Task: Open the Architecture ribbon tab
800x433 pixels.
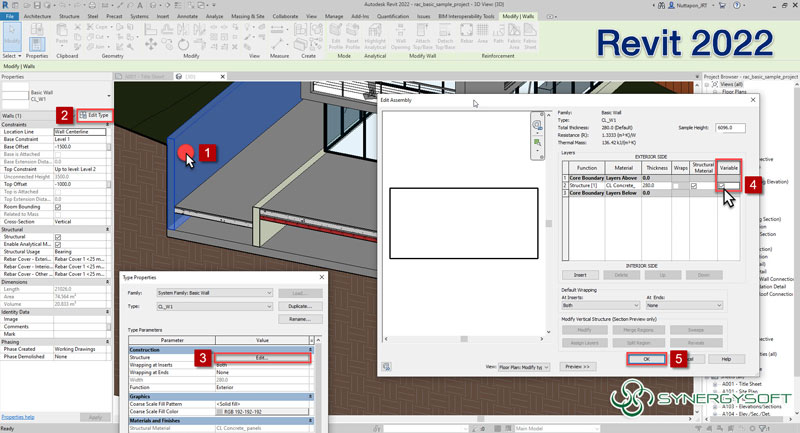Action: click(38, 16)
